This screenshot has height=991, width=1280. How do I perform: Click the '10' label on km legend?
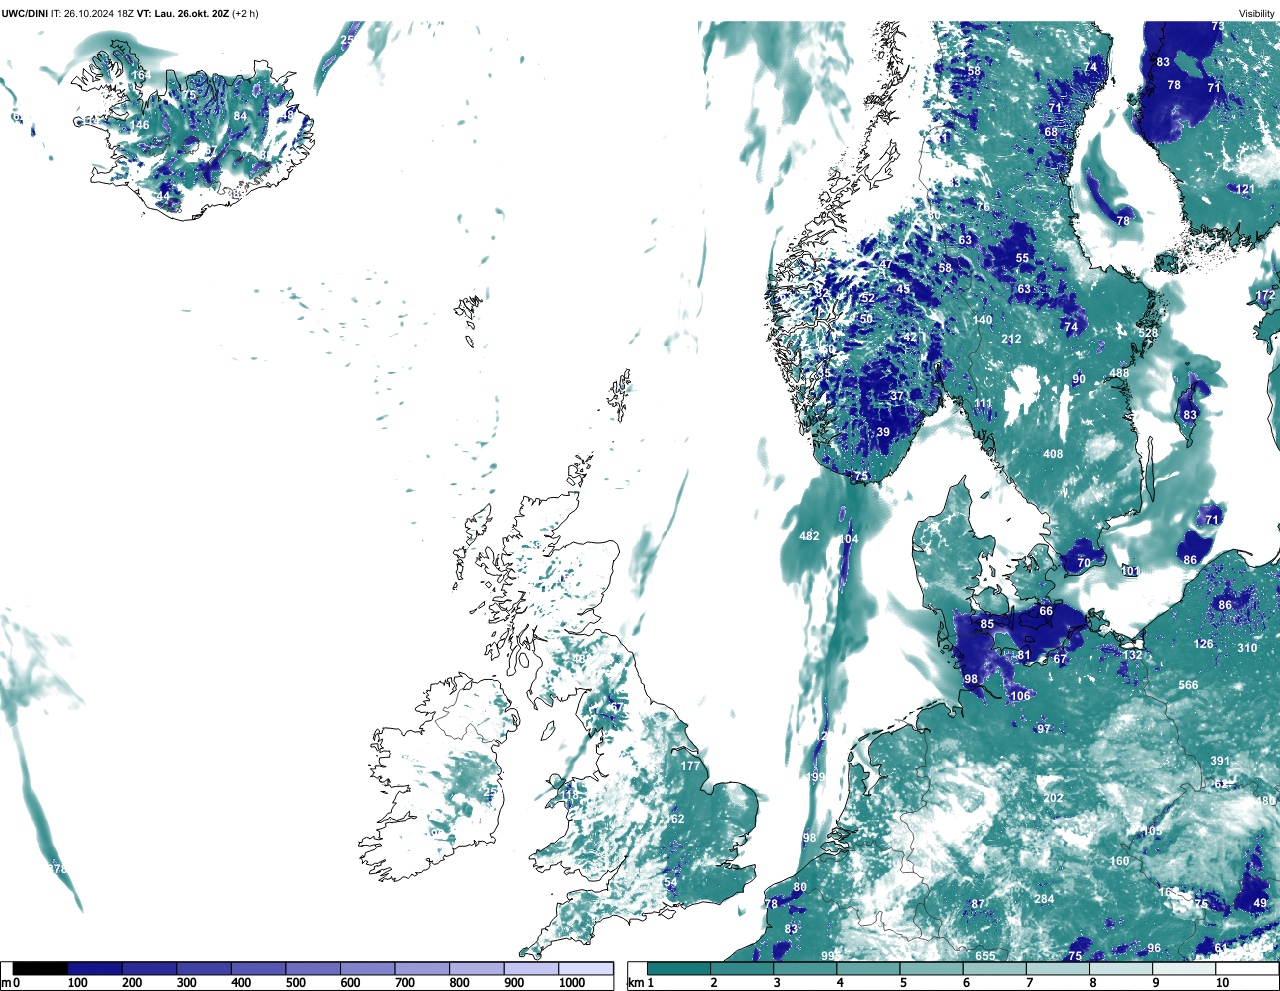pos(1222,983)
